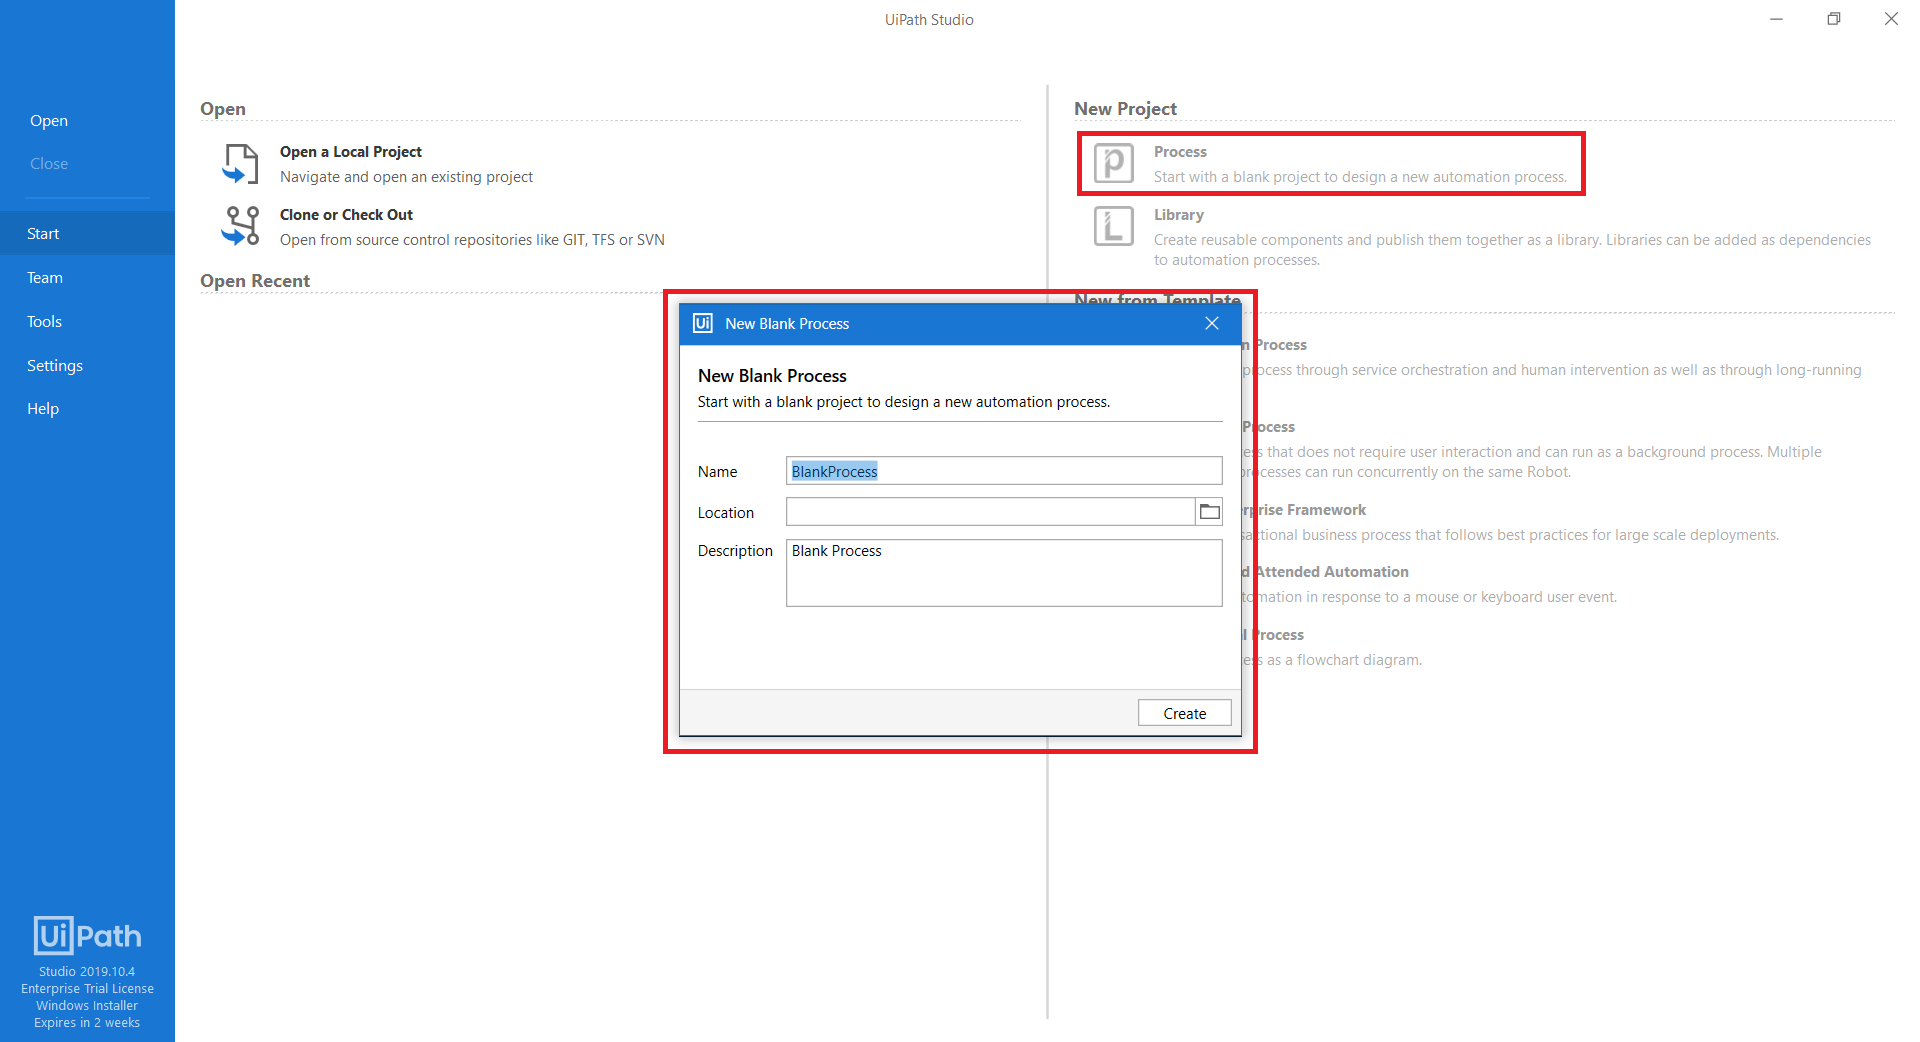Click 'Navigate and open an existing project' description
The width and height of the screenshot is (1920, 1042).
point(406,177)
